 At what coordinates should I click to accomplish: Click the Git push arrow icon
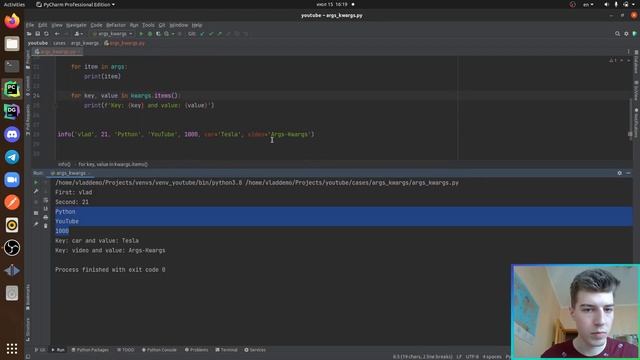219,34
